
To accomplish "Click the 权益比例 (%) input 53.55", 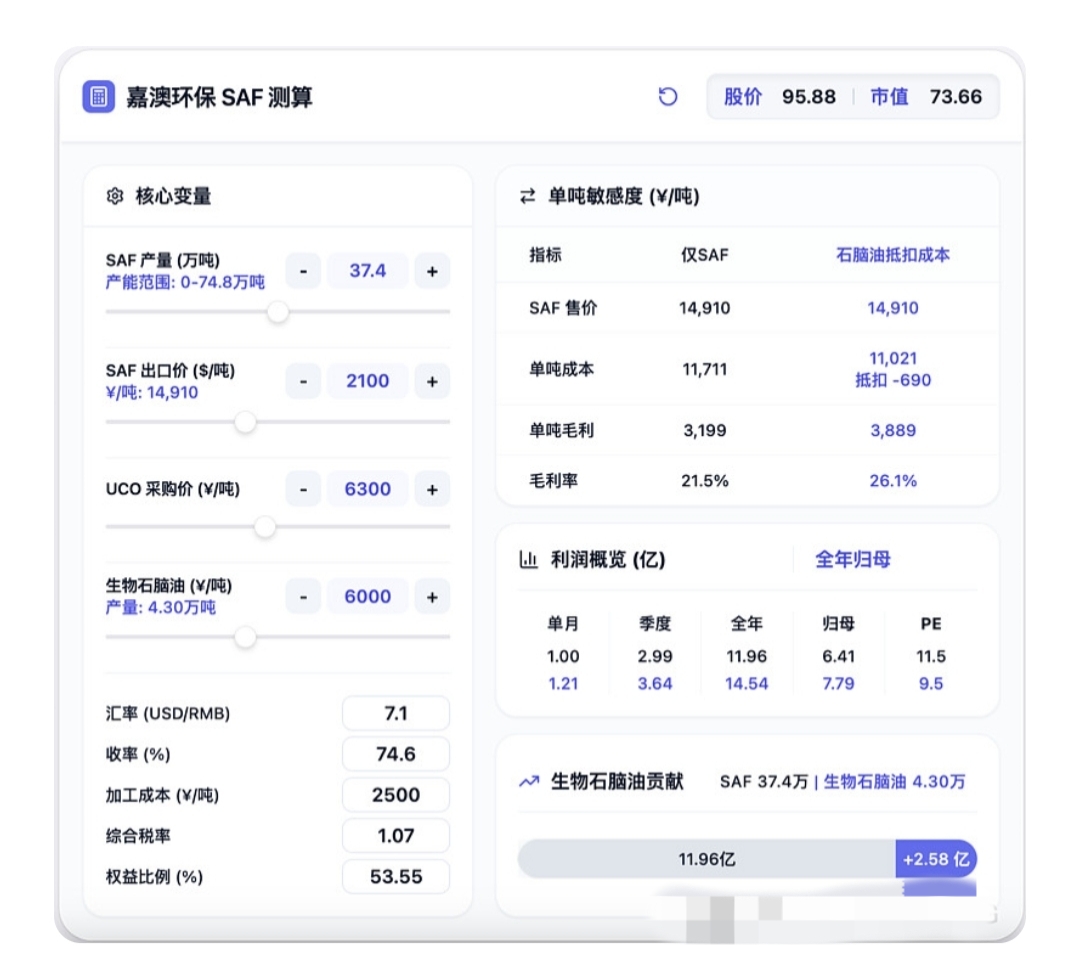I will 396,876.
